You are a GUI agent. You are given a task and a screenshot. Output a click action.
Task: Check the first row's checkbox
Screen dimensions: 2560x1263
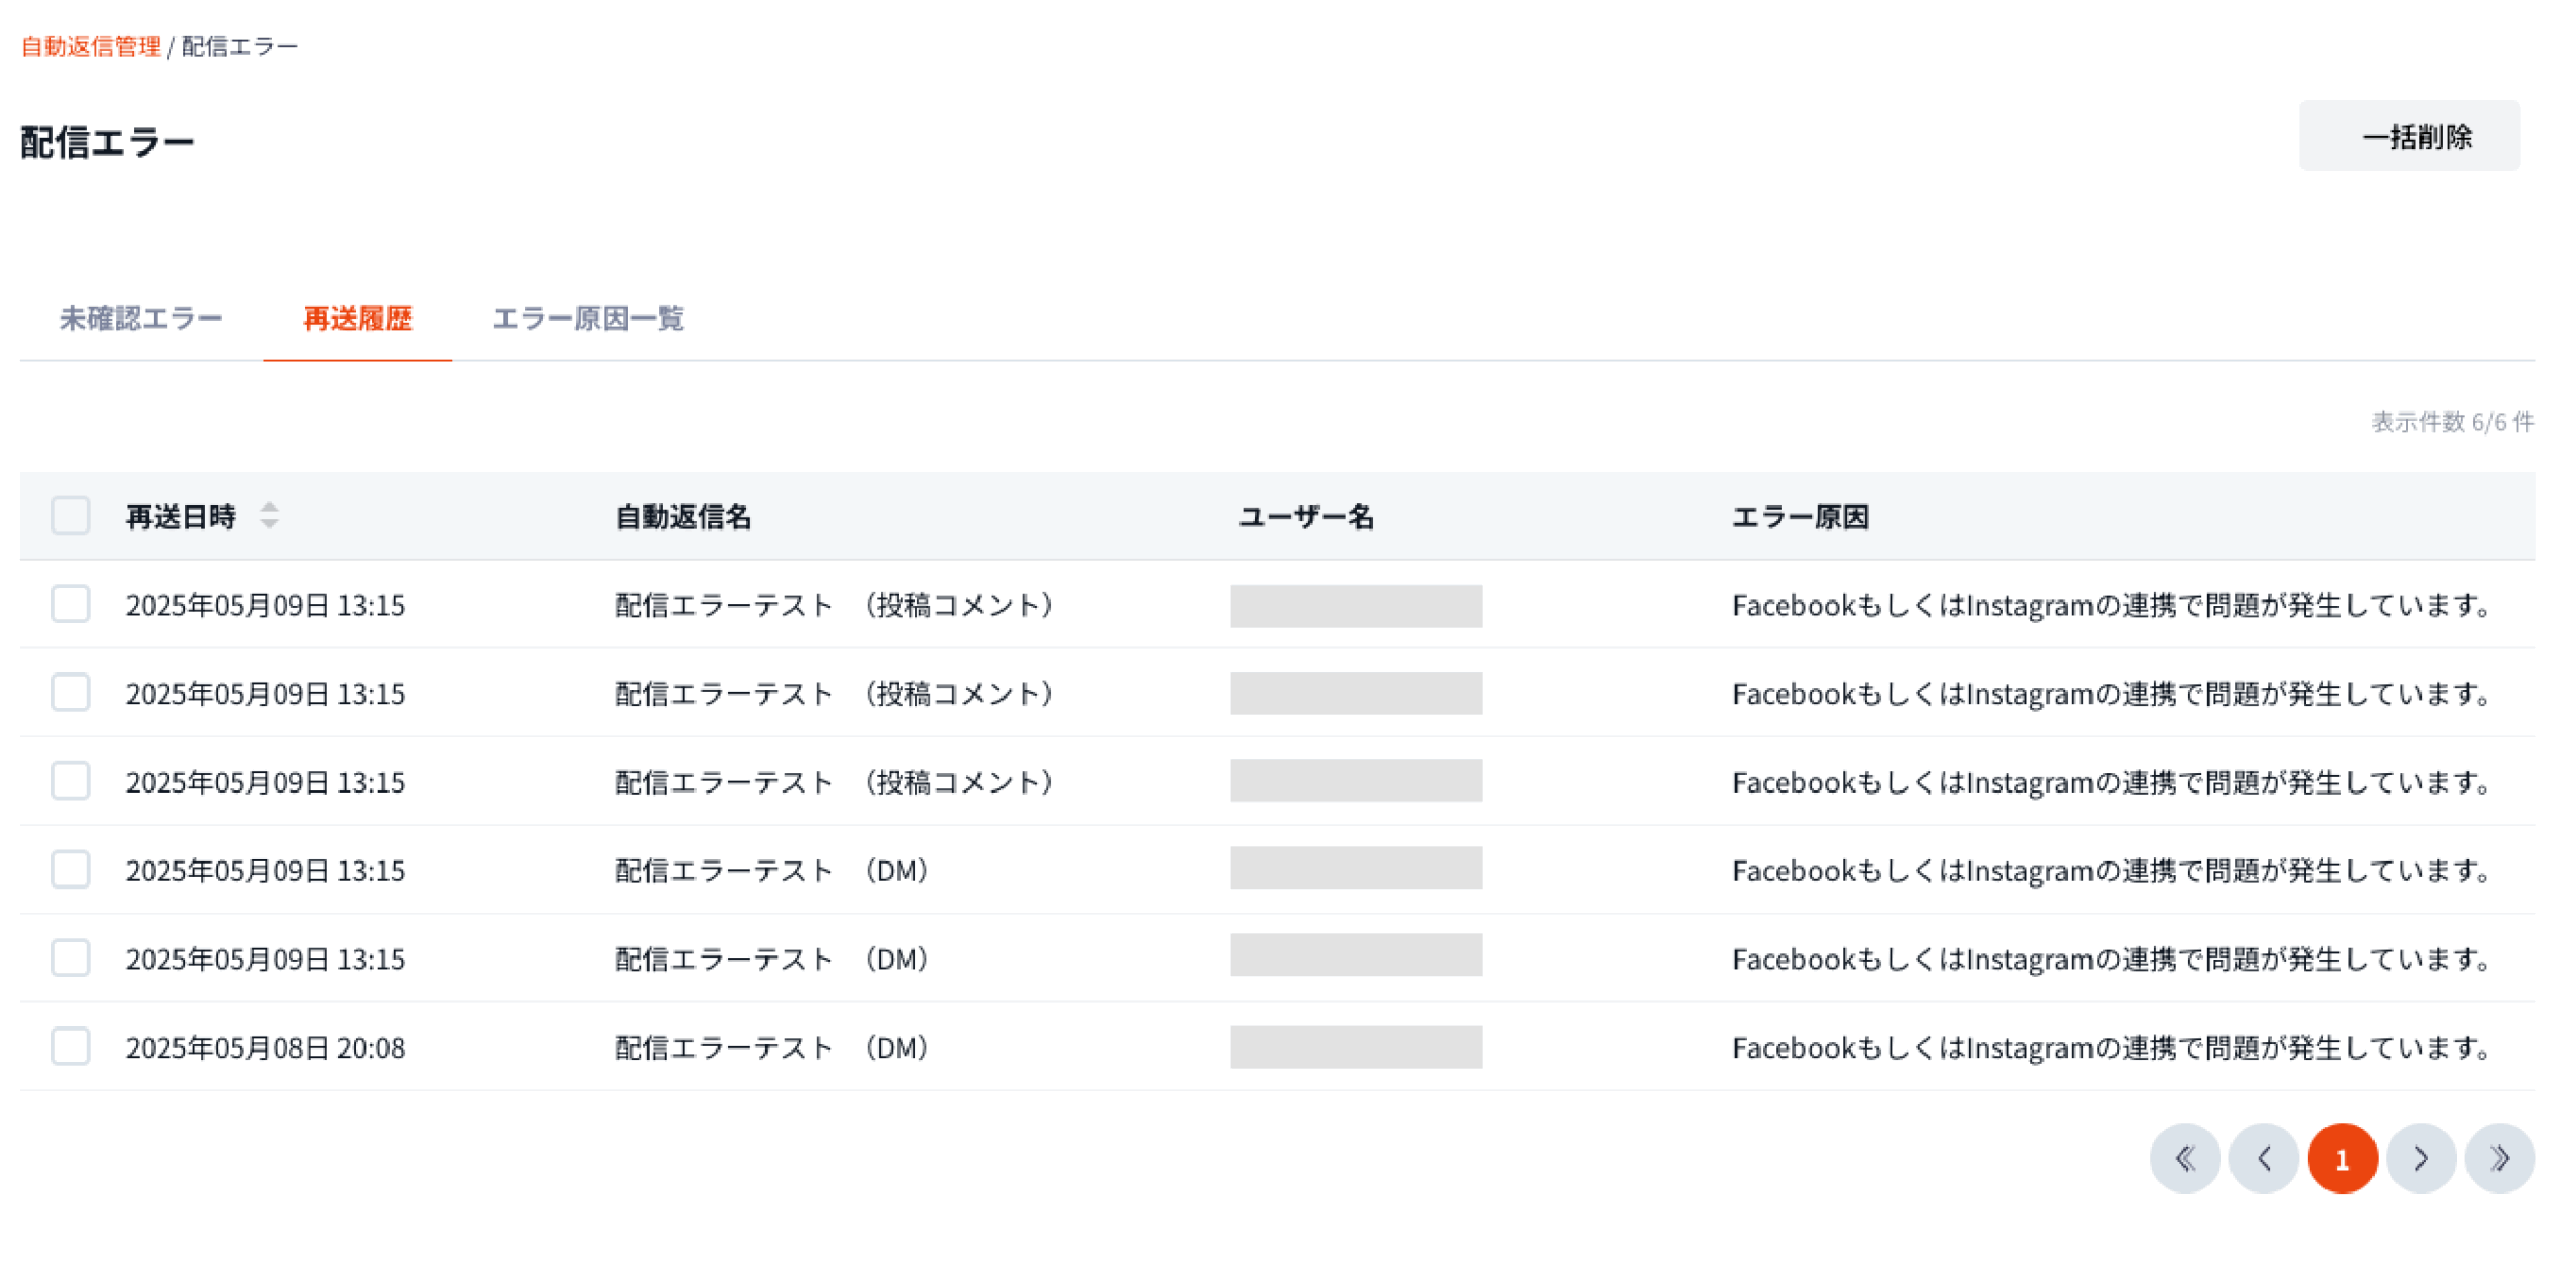(x=71, y=604)
